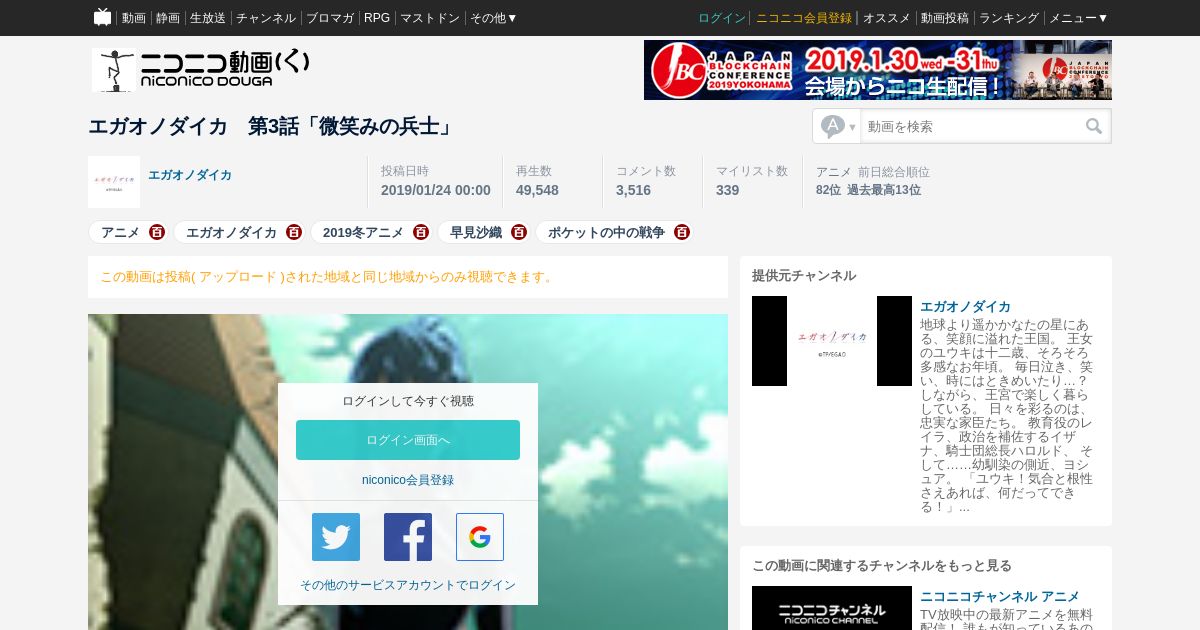1200x630 pixels.
Task: Expand the メニュー dropdown
Action: pos(1078,18)
